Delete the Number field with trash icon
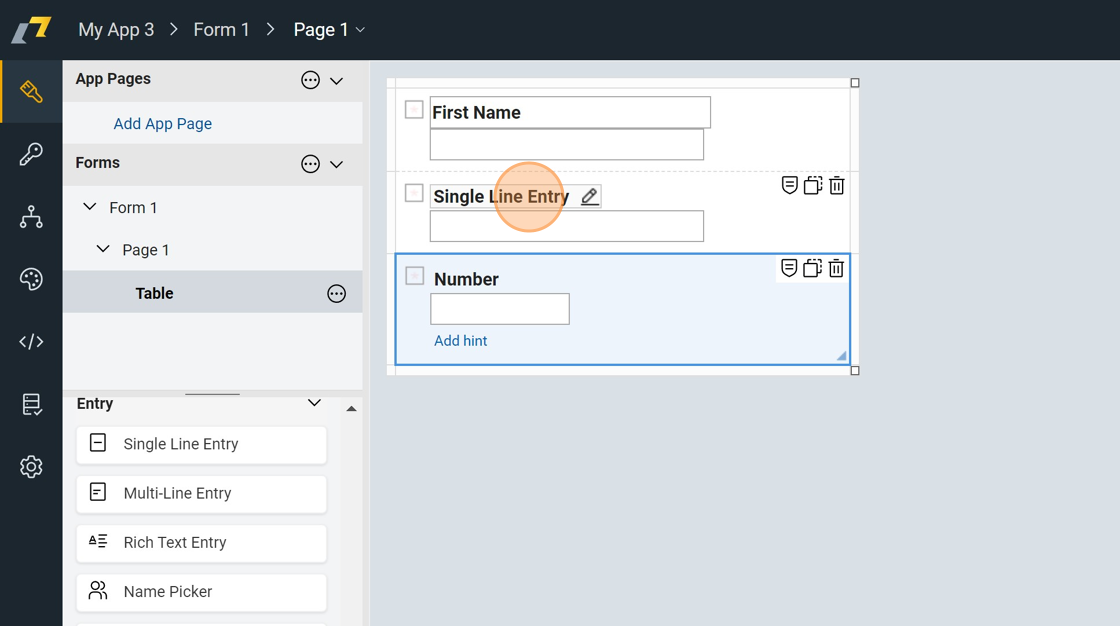Image resolution: width=1120 pixels, height=626 pixels. 836,269
